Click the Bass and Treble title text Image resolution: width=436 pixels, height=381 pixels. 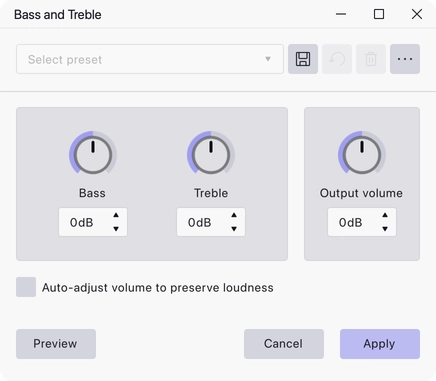tap(58, 15)
